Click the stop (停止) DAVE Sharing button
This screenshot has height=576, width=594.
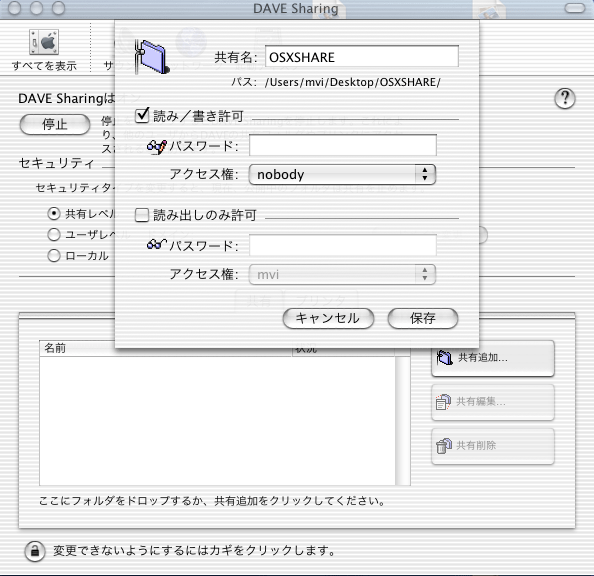click(55, 124)
